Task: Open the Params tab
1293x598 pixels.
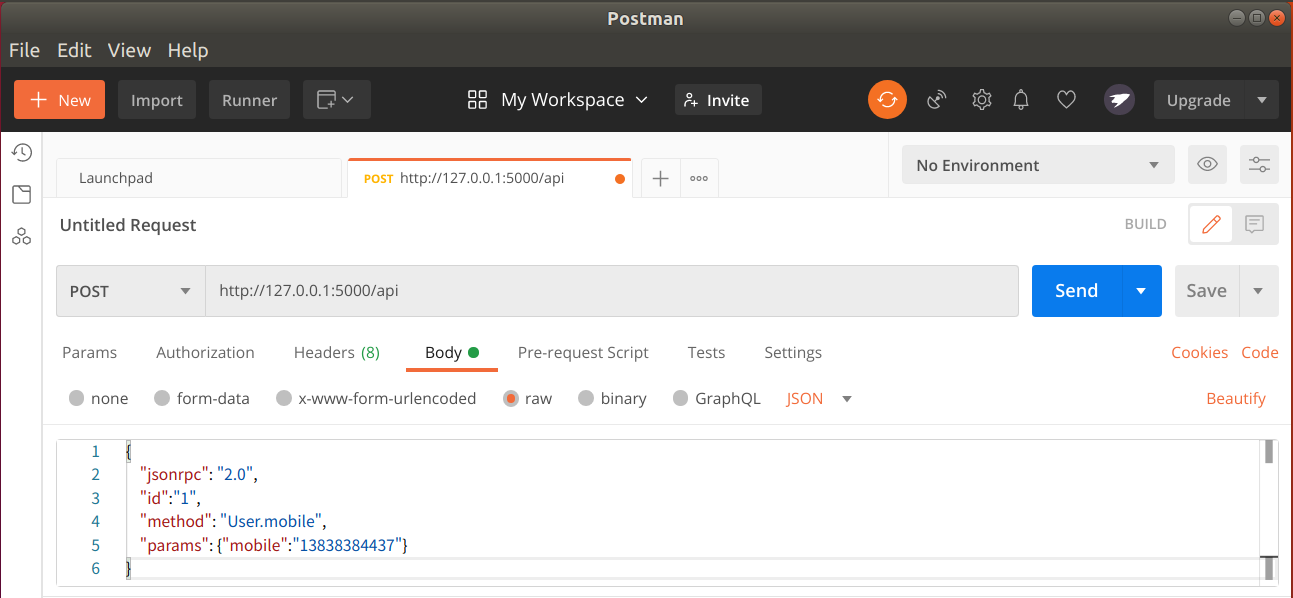Action: (90, 352)
